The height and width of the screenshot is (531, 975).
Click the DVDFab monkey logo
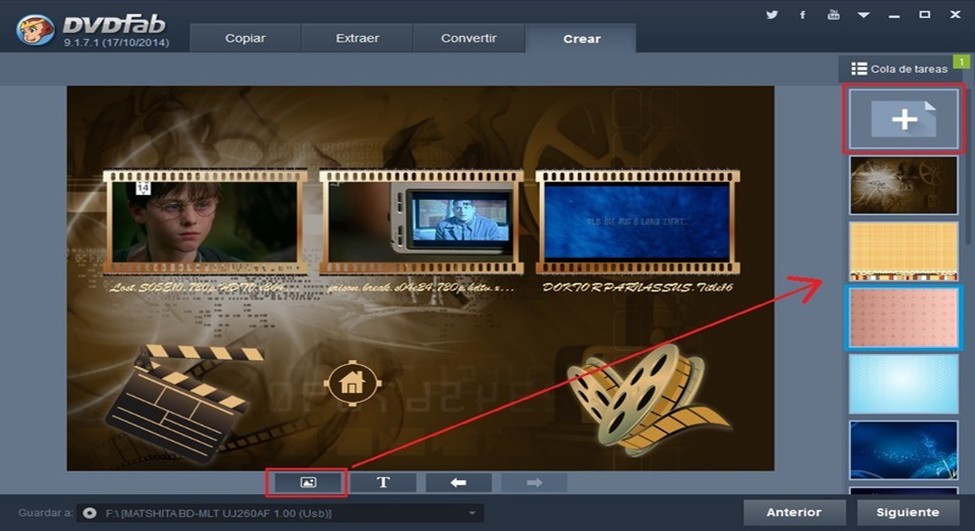[x=35, y=29]
